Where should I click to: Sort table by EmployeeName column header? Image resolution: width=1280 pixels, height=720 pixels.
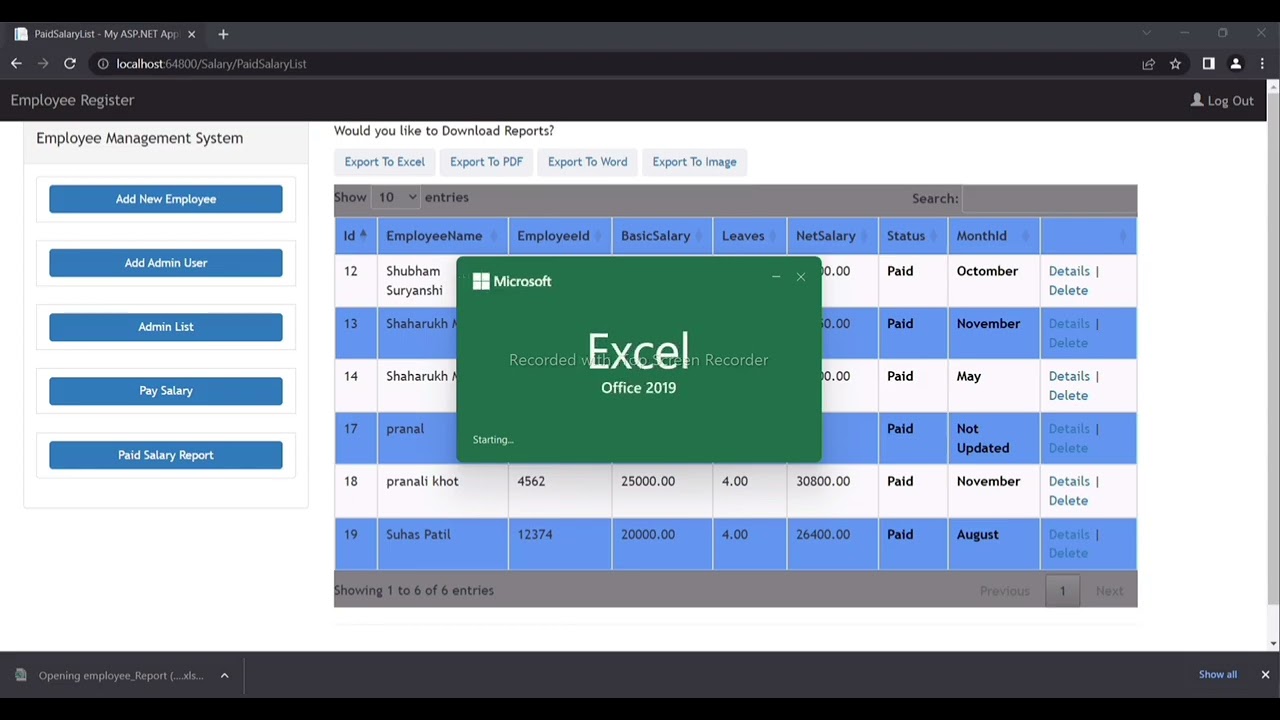tap(442, 236)
